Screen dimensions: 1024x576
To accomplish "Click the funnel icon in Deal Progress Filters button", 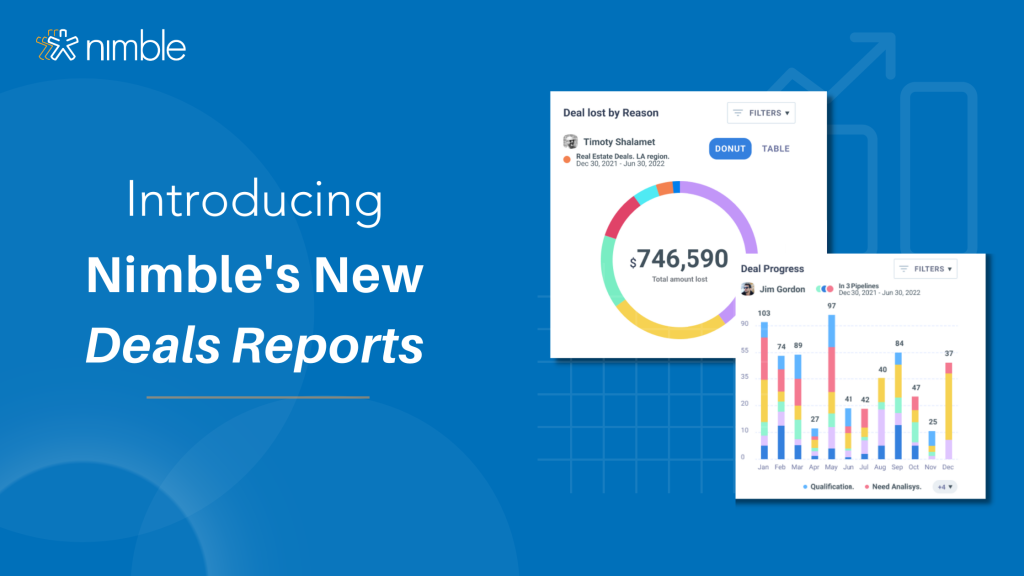I will click(904, 269).
